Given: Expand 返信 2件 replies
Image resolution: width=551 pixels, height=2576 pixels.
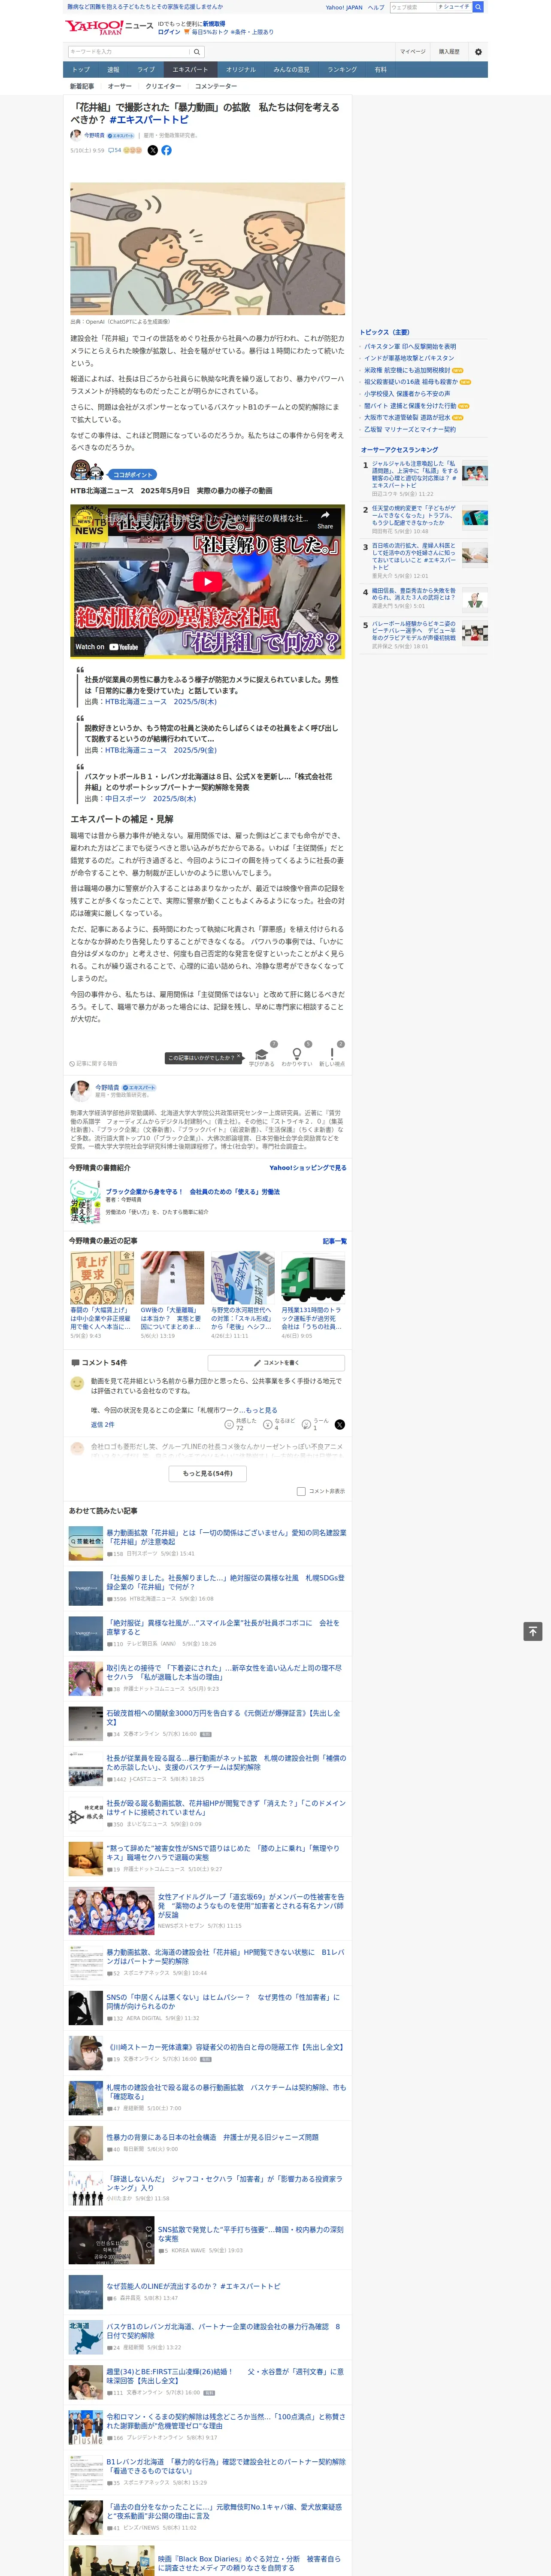Looking at the screenshot, I should point(102,1424).
